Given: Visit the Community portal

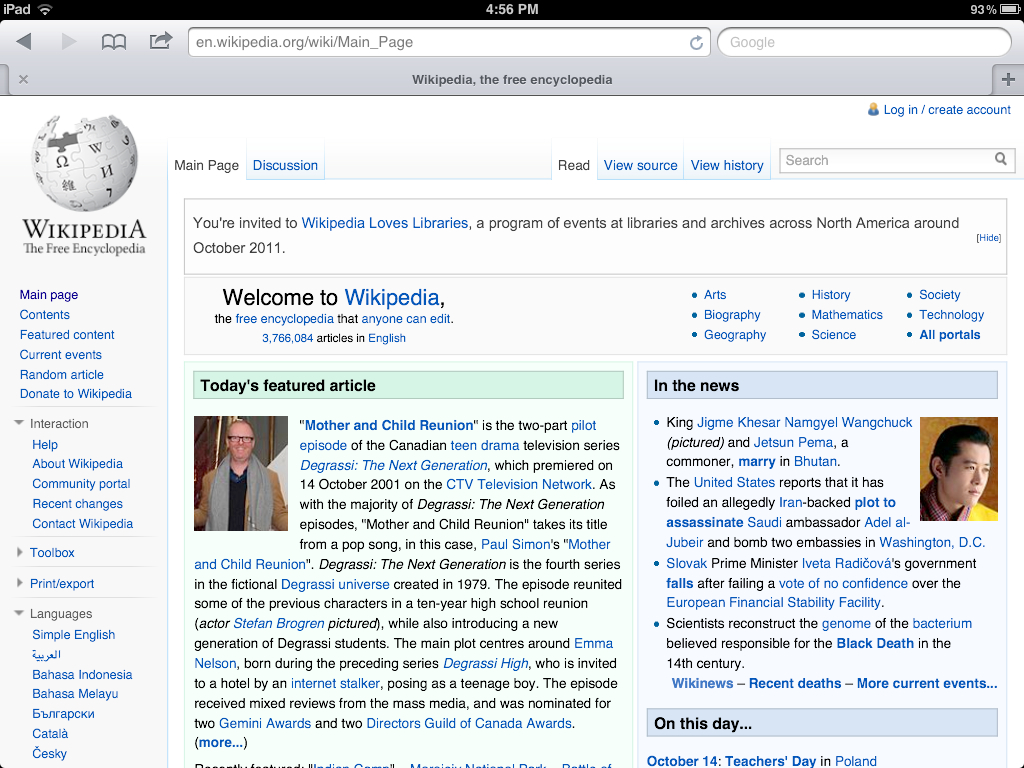Looking at the screenshot, I should (x=82, y=484).
